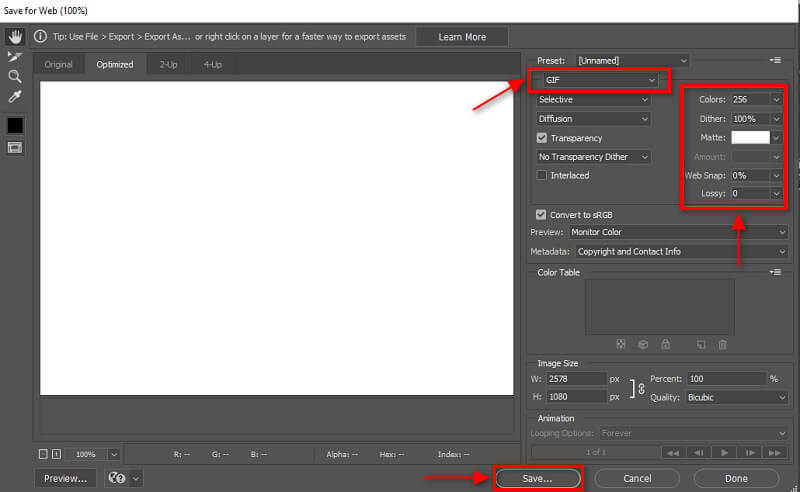This screenshot has width=800, height=492.
Task: Click the Web Snap value field
Action: [x=751, y=175]
